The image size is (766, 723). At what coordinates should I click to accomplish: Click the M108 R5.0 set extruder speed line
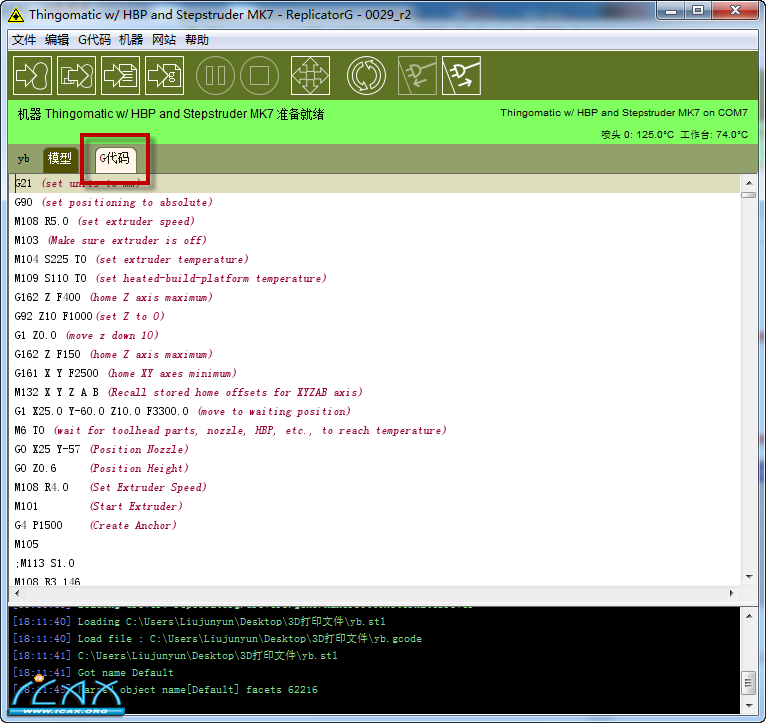(105, 221)
